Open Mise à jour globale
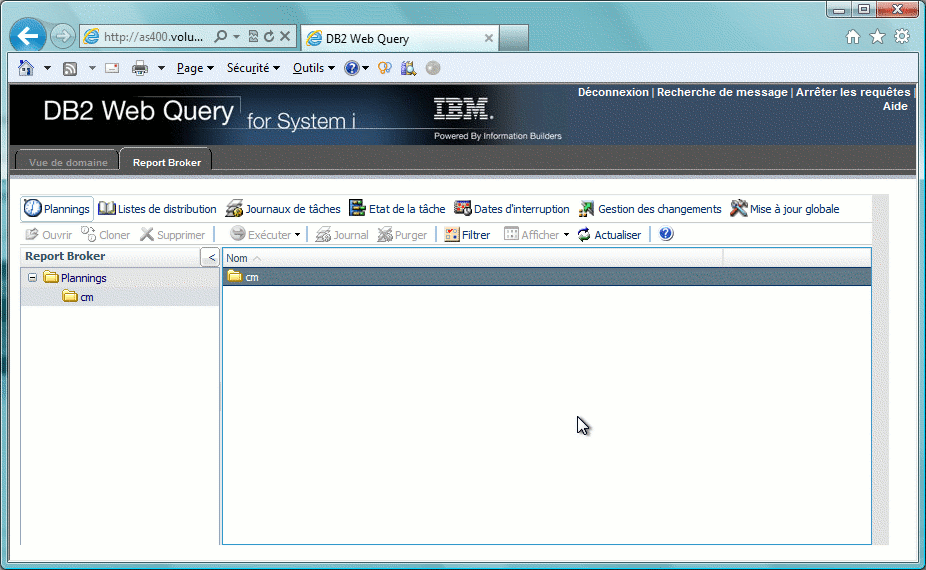This screenshot has width=926, height=570. coord(784,209)
